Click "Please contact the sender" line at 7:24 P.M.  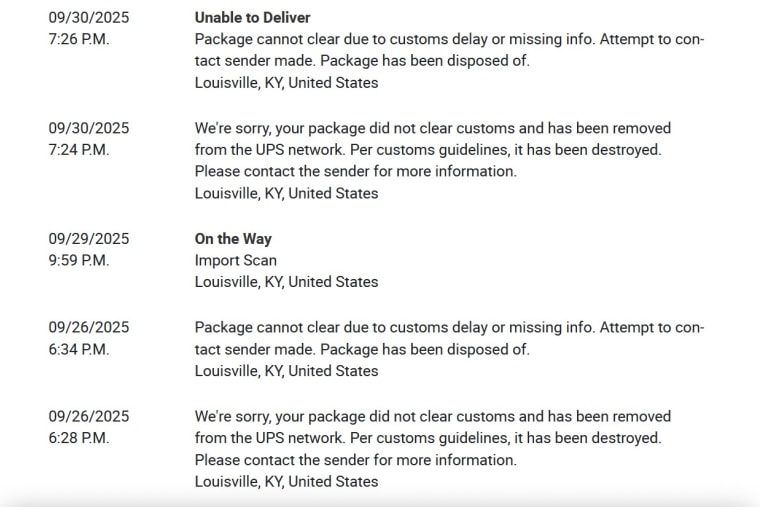(355, 172)
